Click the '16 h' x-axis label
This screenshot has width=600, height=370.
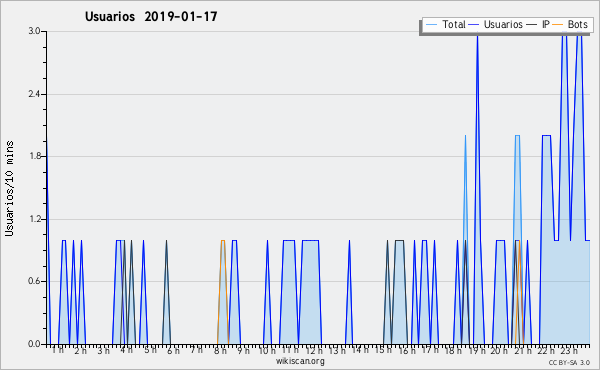[407, 351]
